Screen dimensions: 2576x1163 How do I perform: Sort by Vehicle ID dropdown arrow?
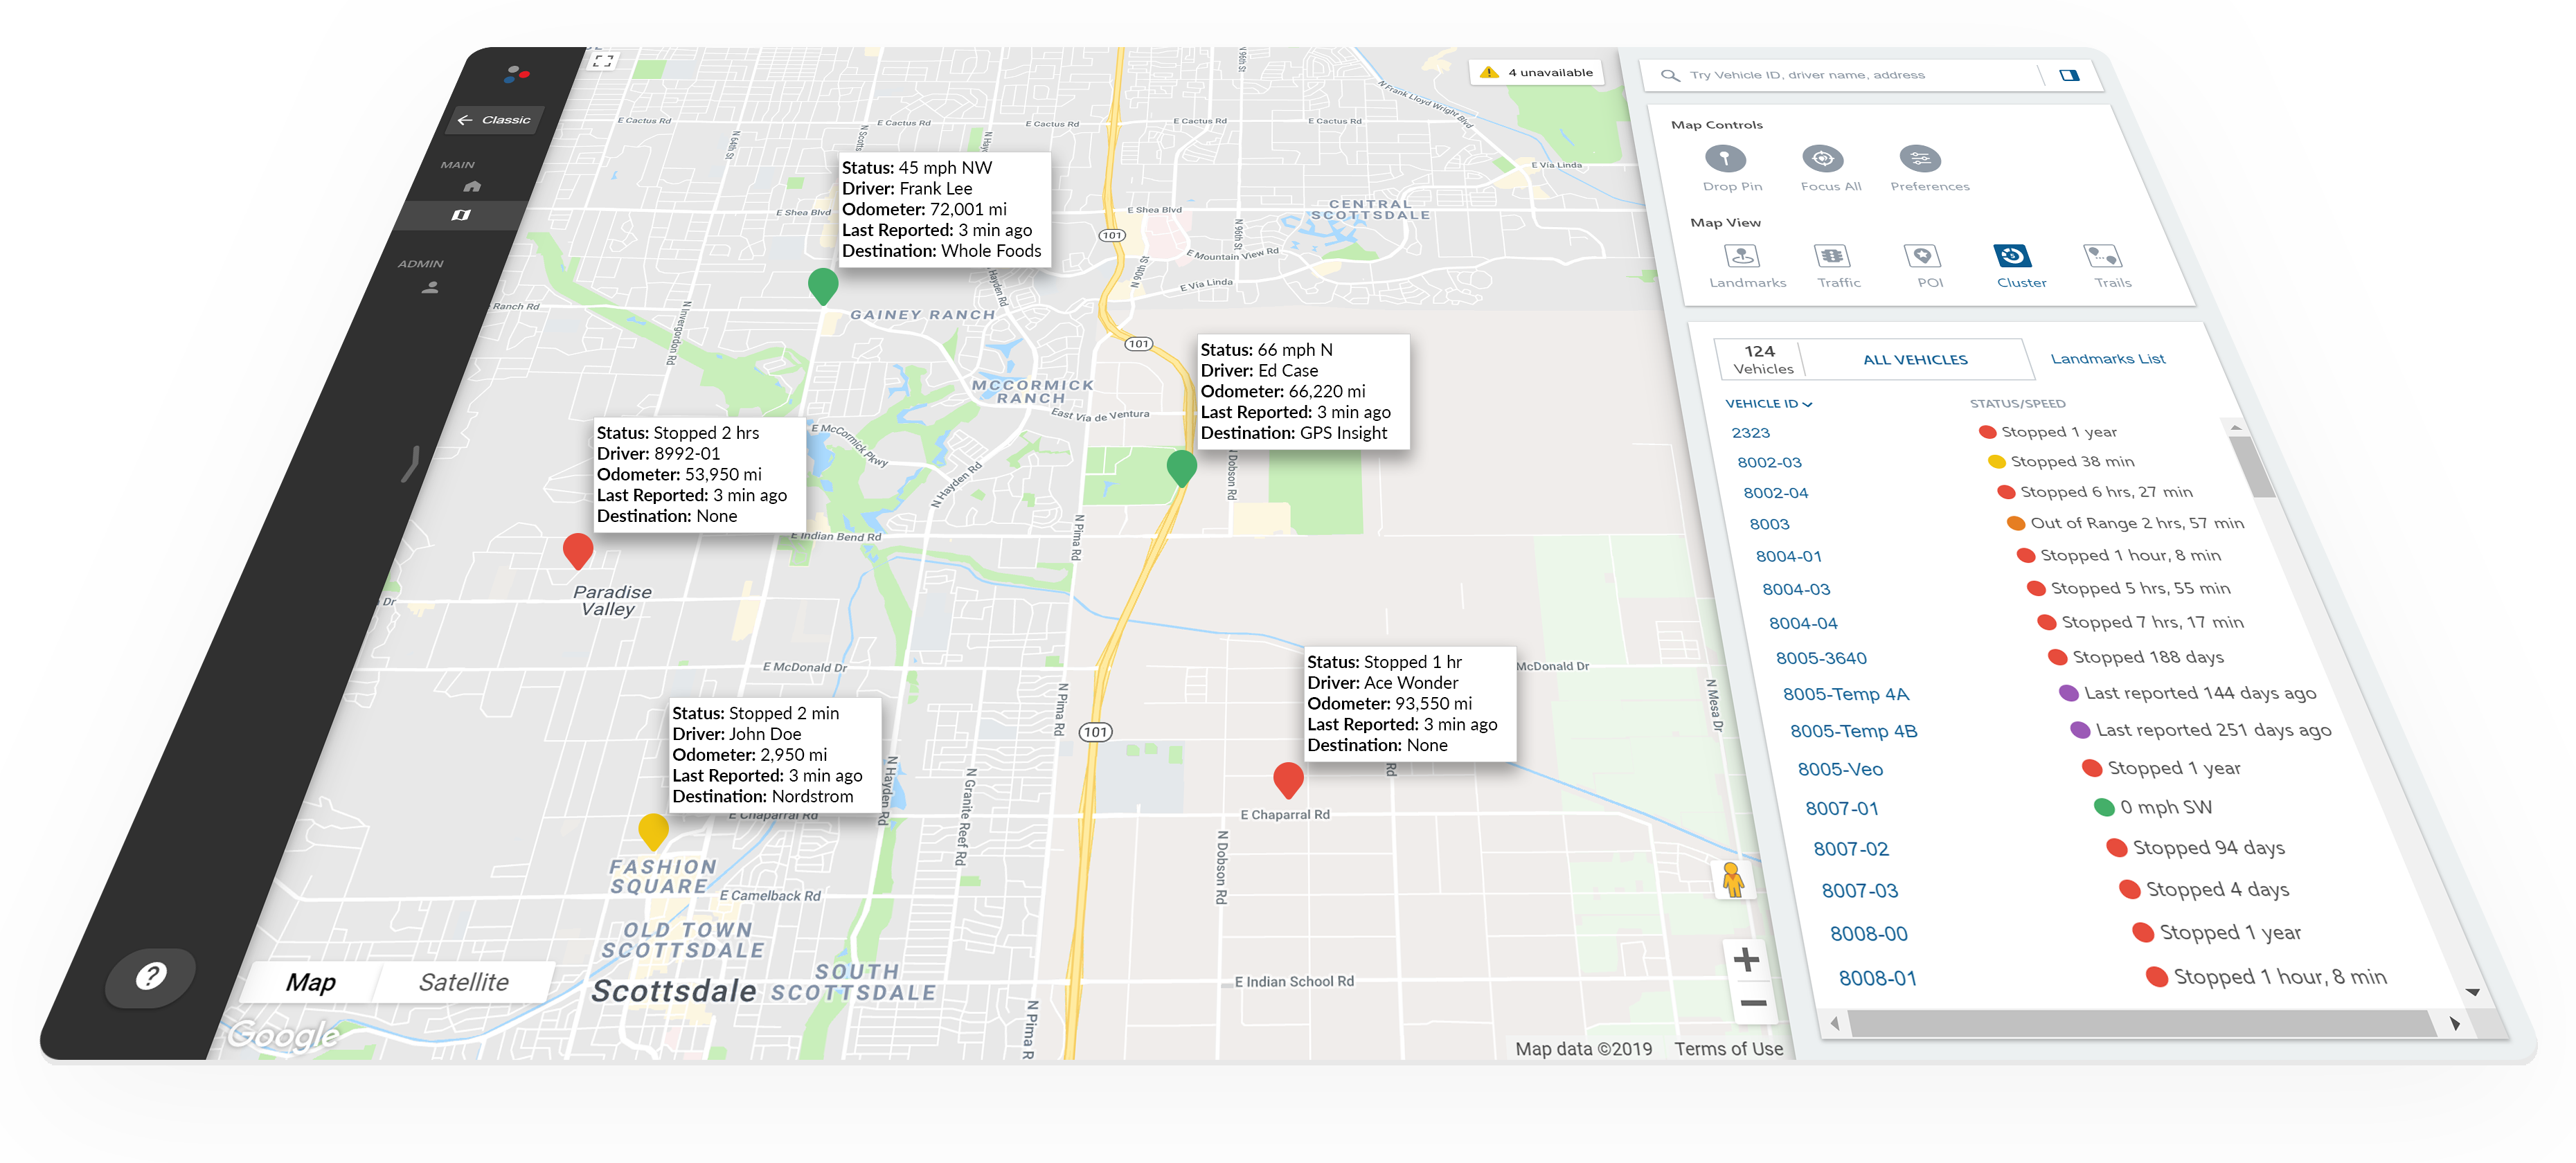(1808, 405)
